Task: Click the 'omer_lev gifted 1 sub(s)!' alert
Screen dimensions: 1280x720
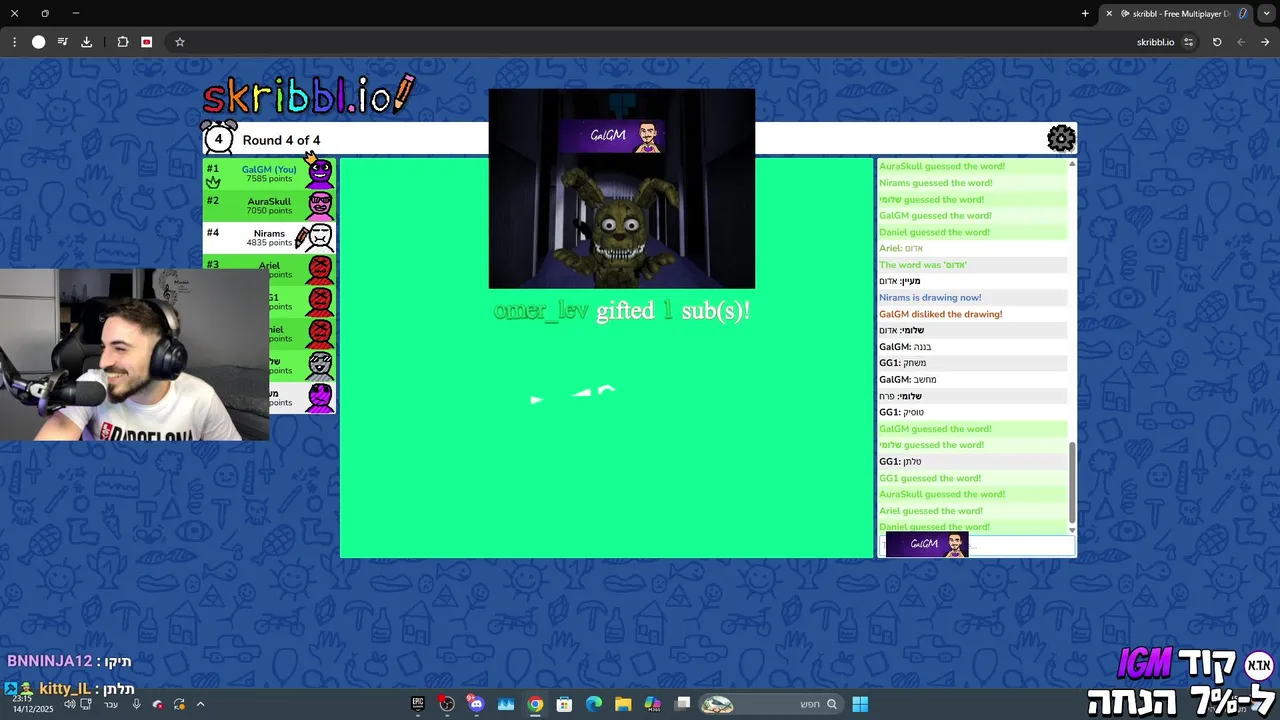Action: point(622,311)
